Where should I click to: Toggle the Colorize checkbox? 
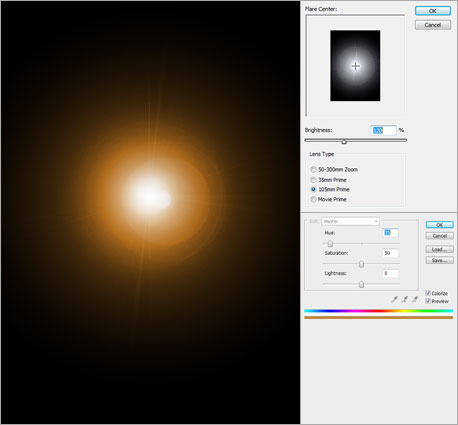[x=428, y=293]
